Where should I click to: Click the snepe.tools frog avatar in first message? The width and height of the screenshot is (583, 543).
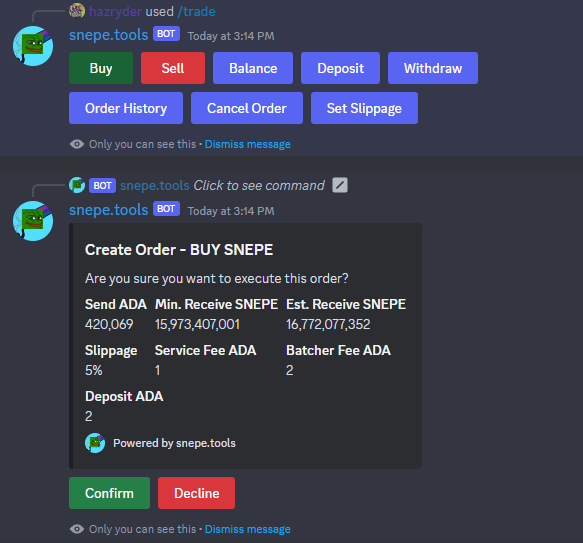click(33, 46)
